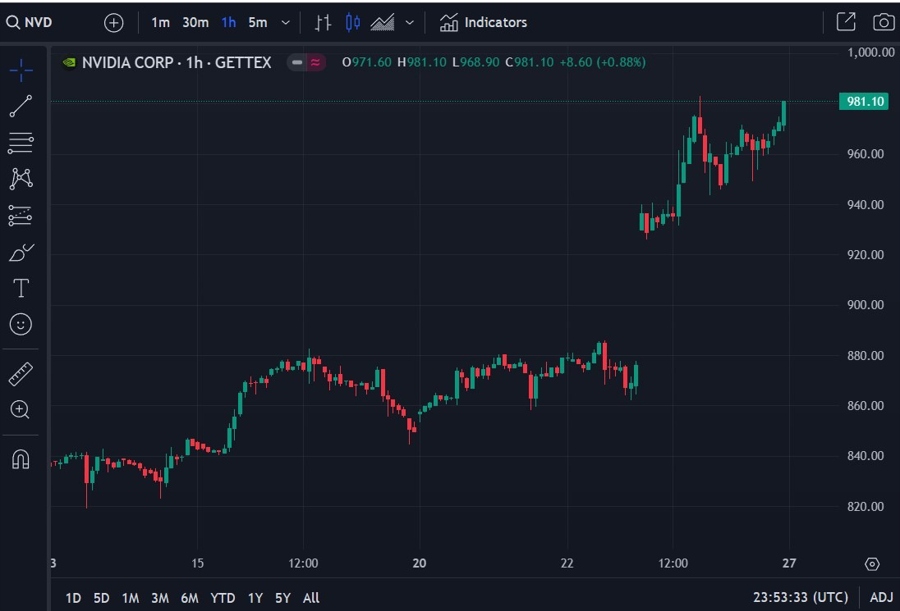Viewport: 900px width, 611px height.
Task: Open the Indicators dialog
Action: coord(483,22)
